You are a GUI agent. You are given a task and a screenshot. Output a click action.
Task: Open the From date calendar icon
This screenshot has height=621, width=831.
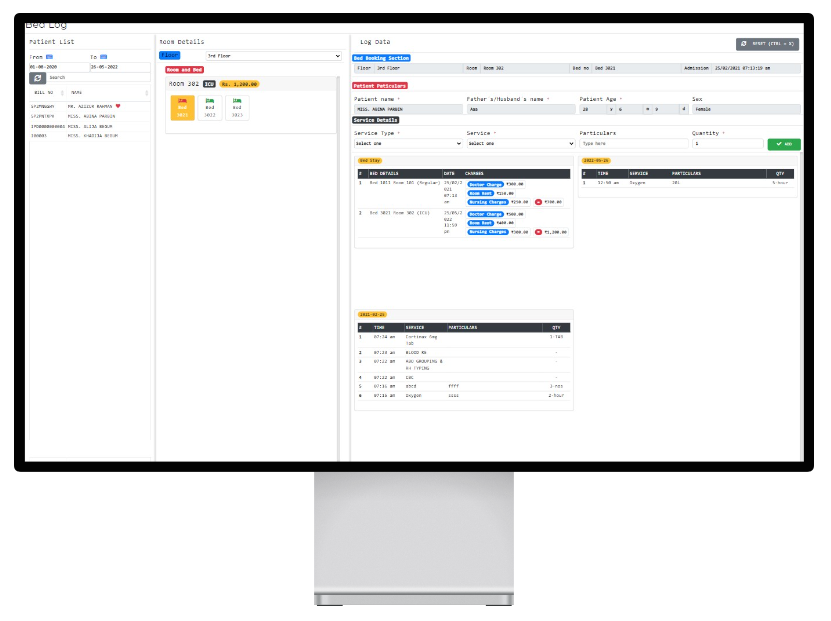pyautogui.click(x=48, y=57)
